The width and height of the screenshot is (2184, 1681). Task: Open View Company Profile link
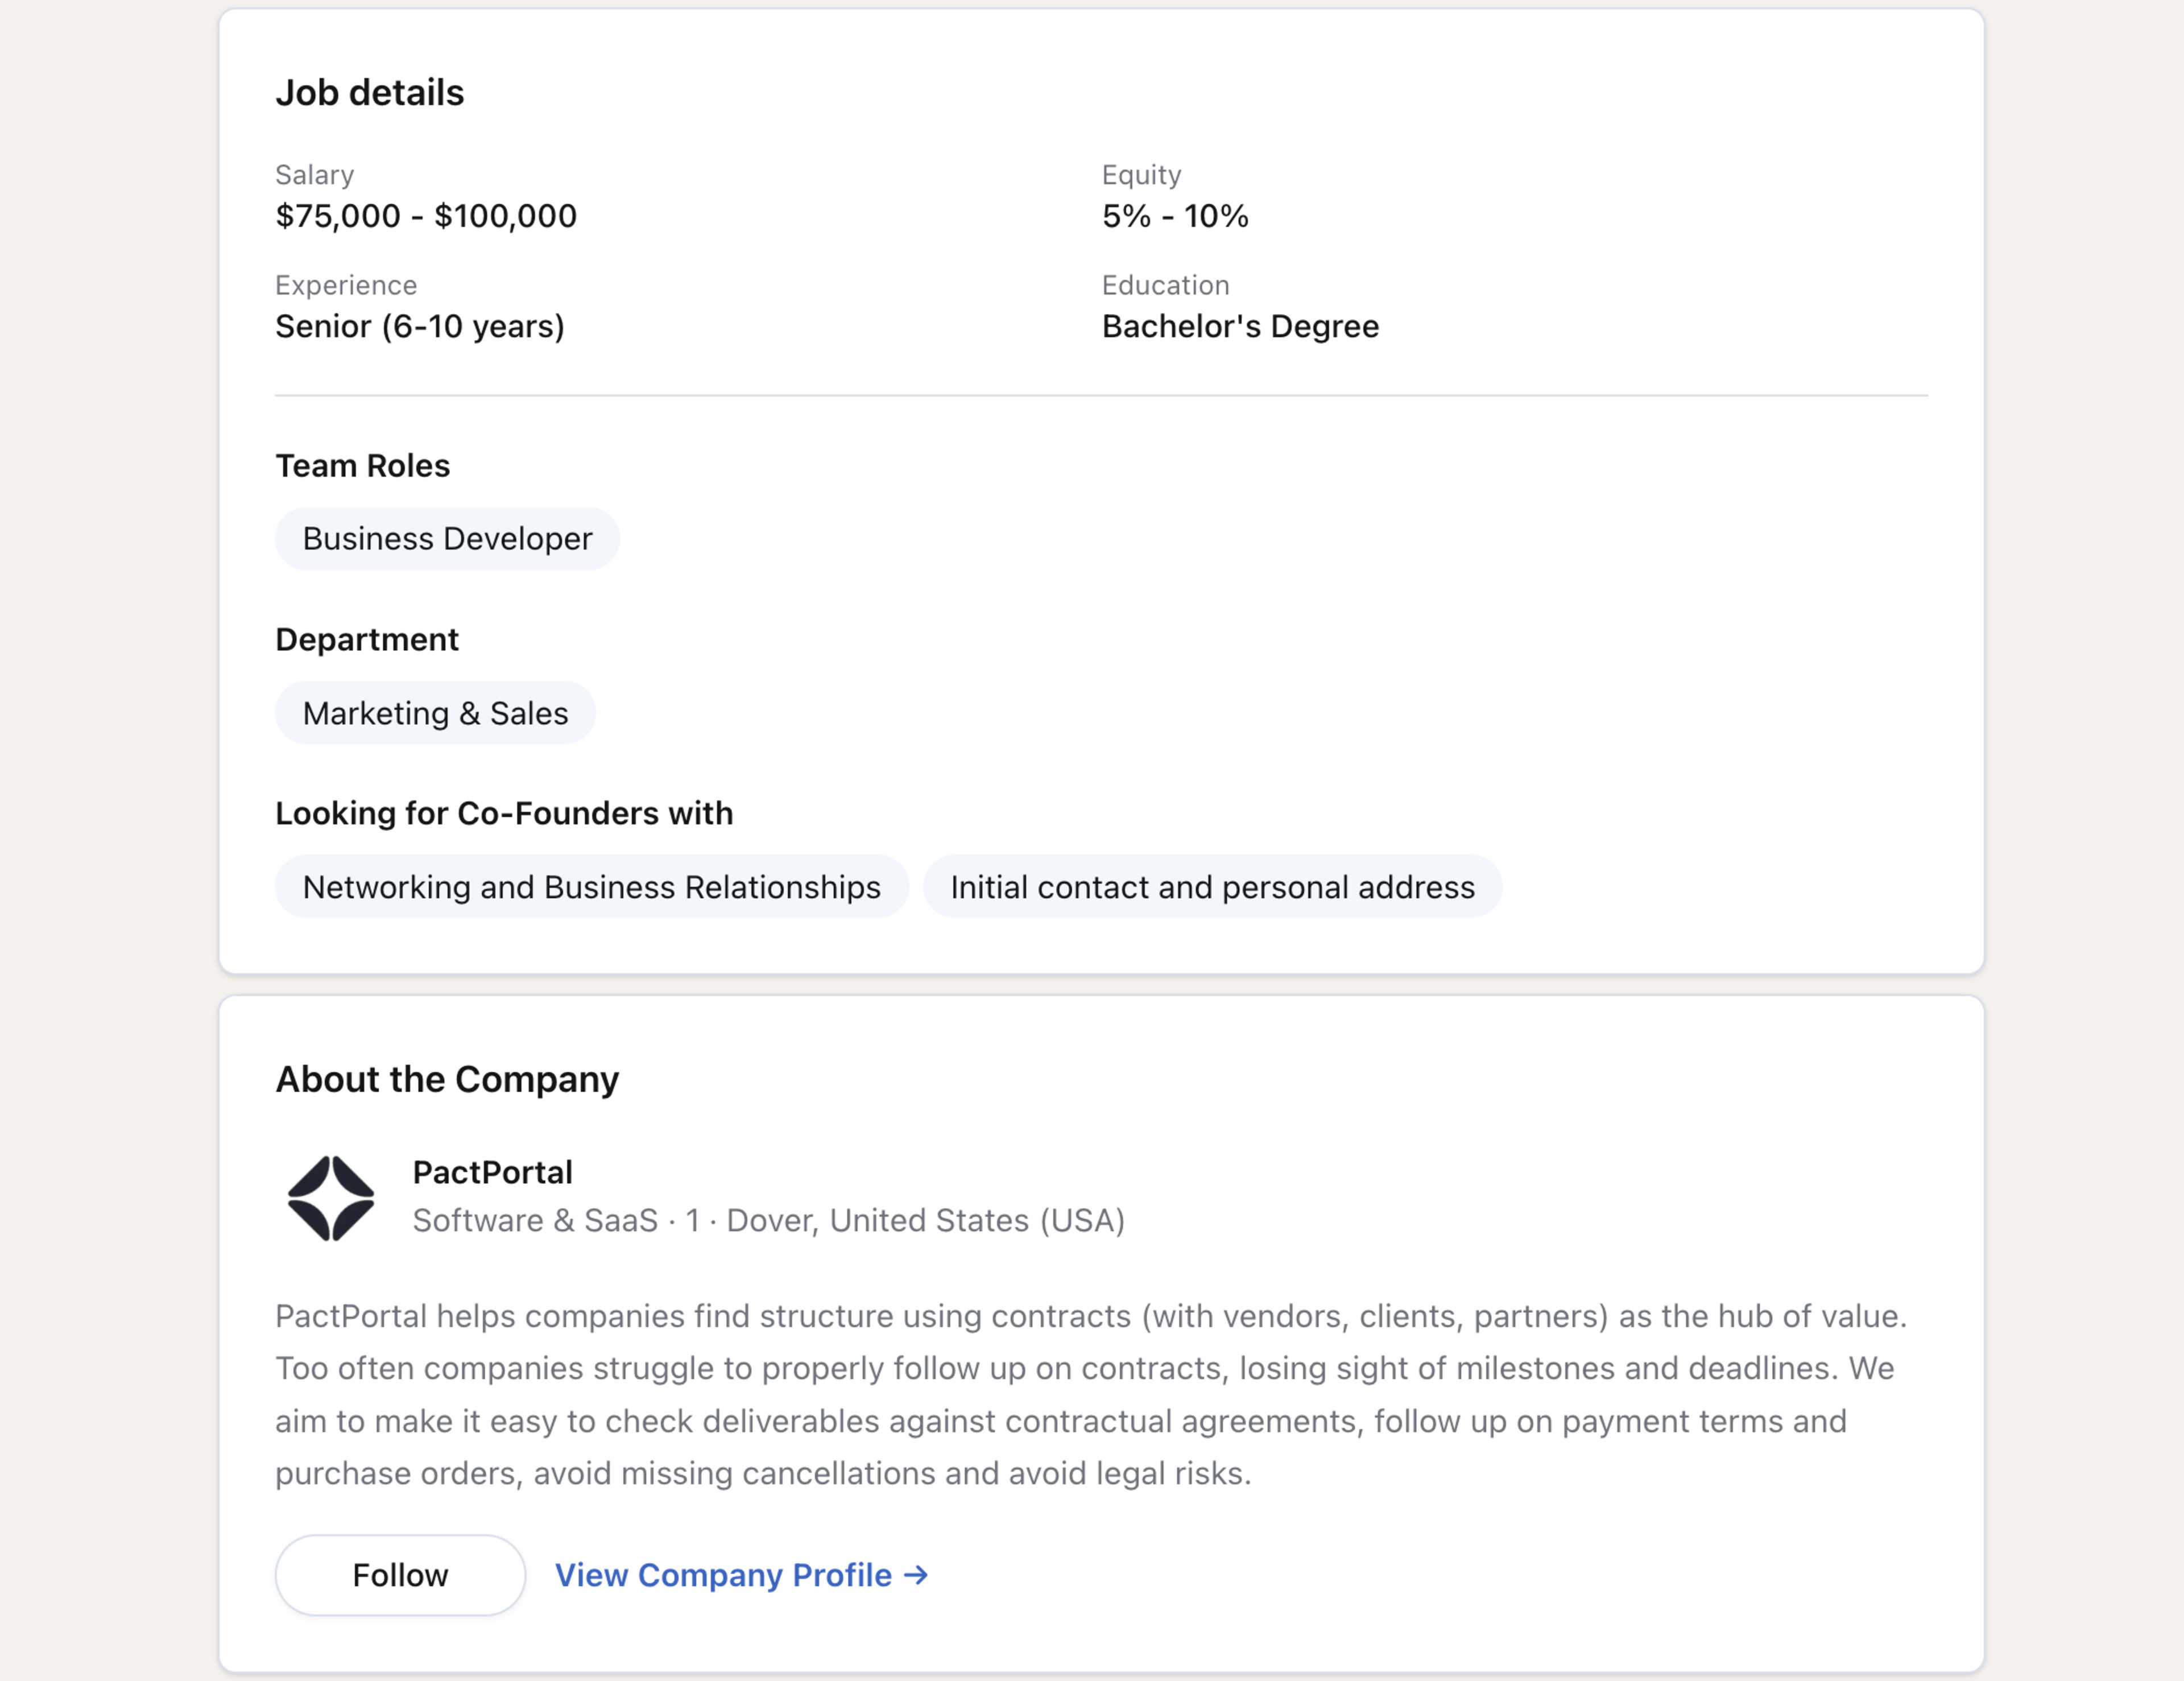(742, 1575)
